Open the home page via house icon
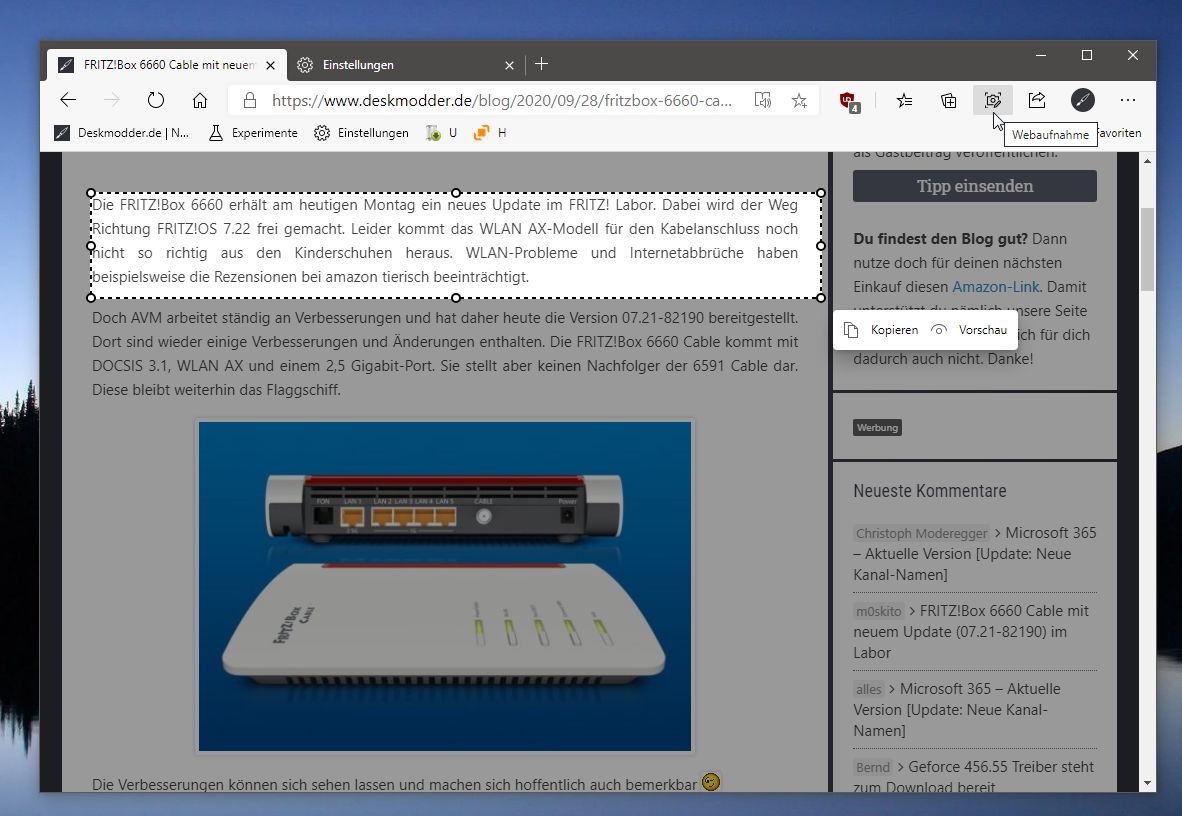 point(200,100)
